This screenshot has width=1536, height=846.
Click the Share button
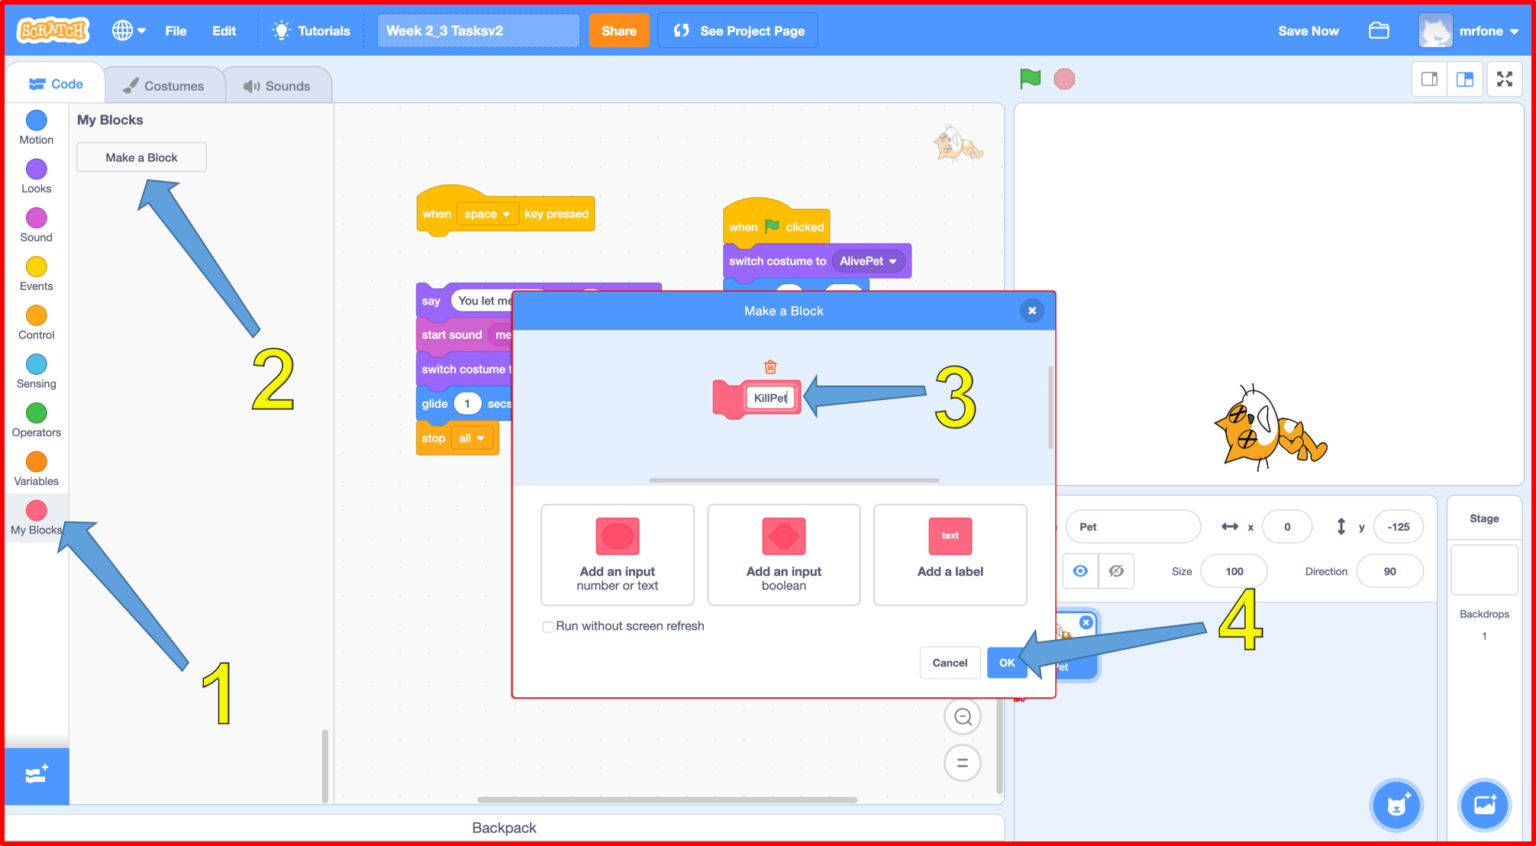618,30
